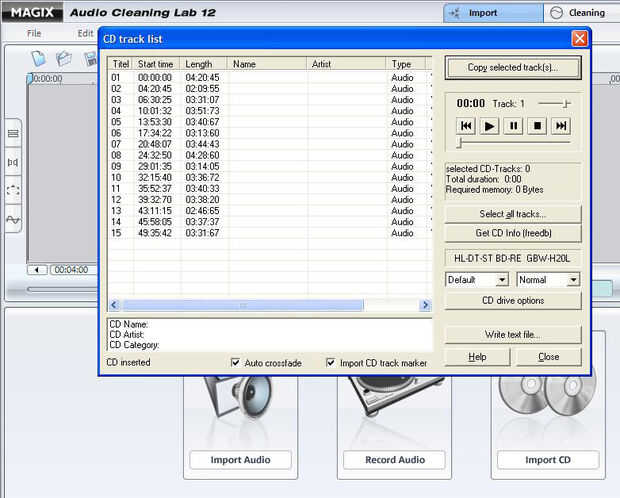Click Write text file button

[x=513, y=335]
